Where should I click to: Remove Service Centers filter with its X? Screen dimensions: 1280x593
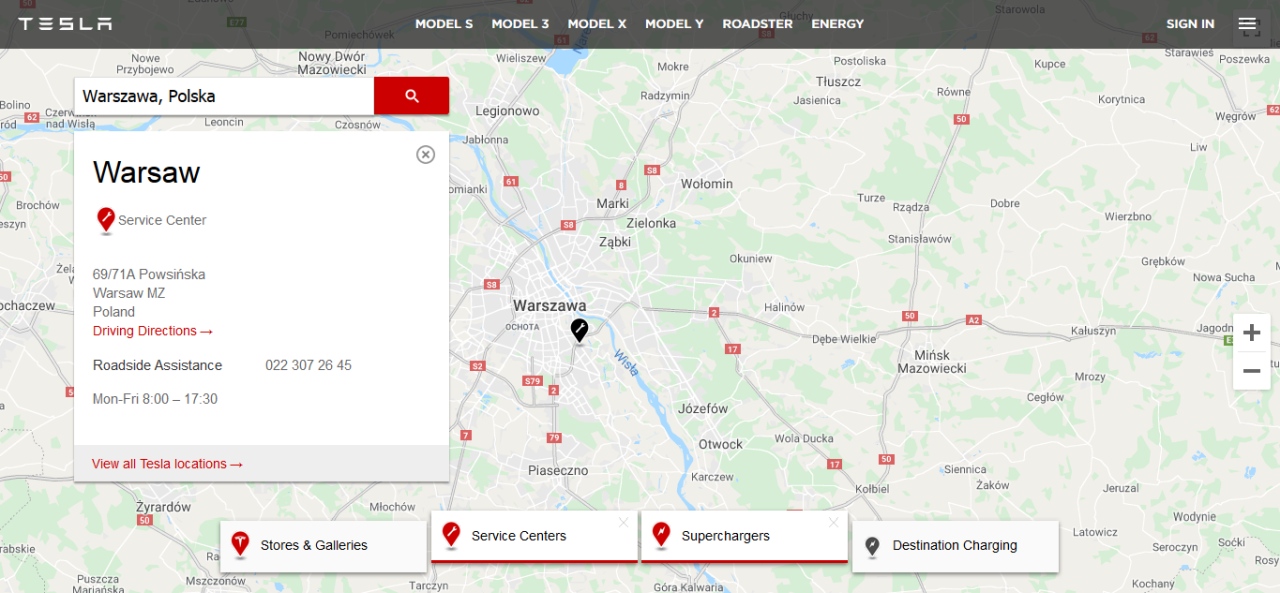pos(624,522)
